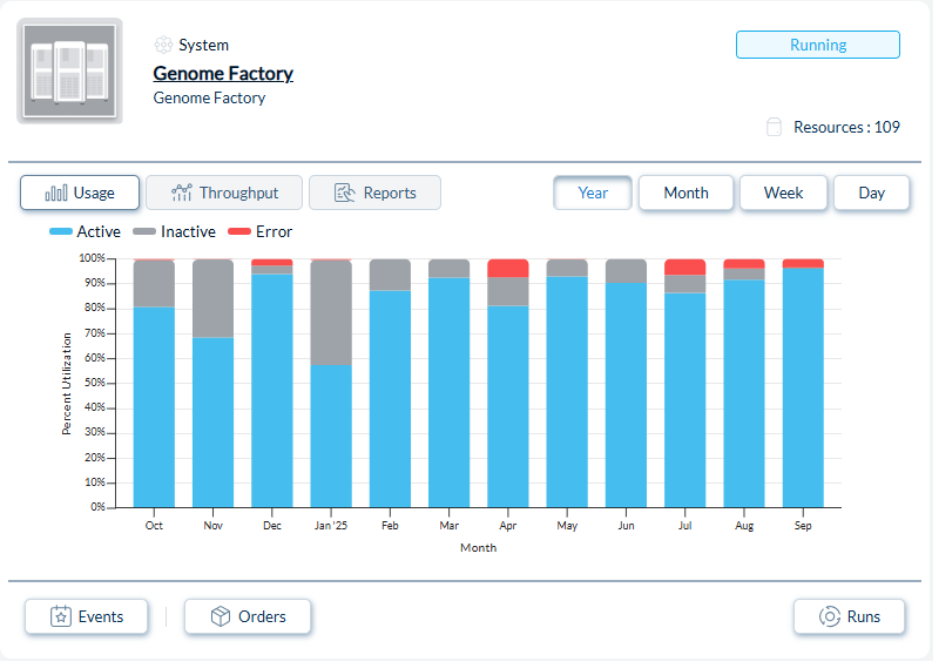
Task: Click the red error segment of April bar
Action: 508,268
